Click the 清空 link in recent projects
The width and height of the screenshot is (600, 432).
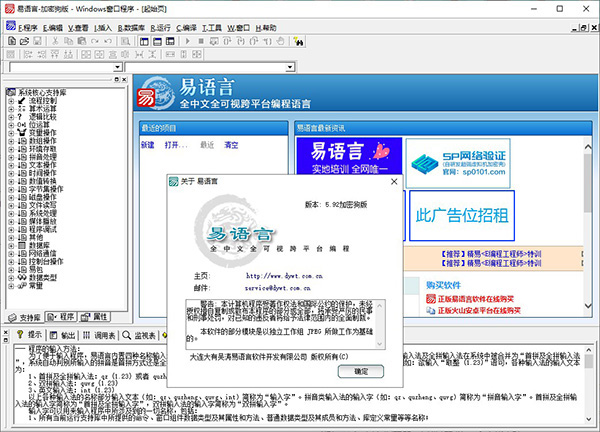click(x=231, y=145)
